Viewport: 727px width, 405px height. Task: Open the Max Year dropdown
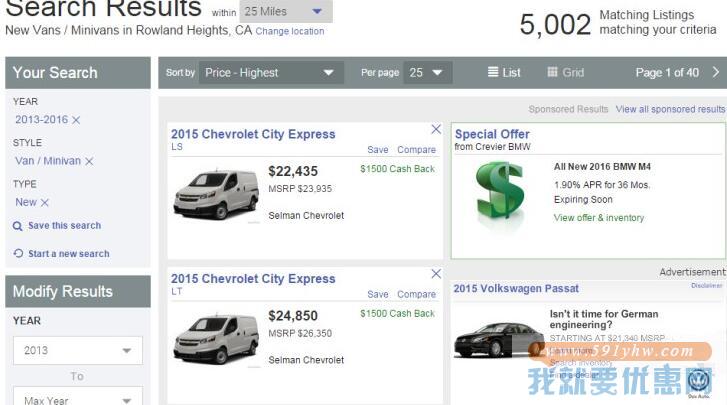78,396
